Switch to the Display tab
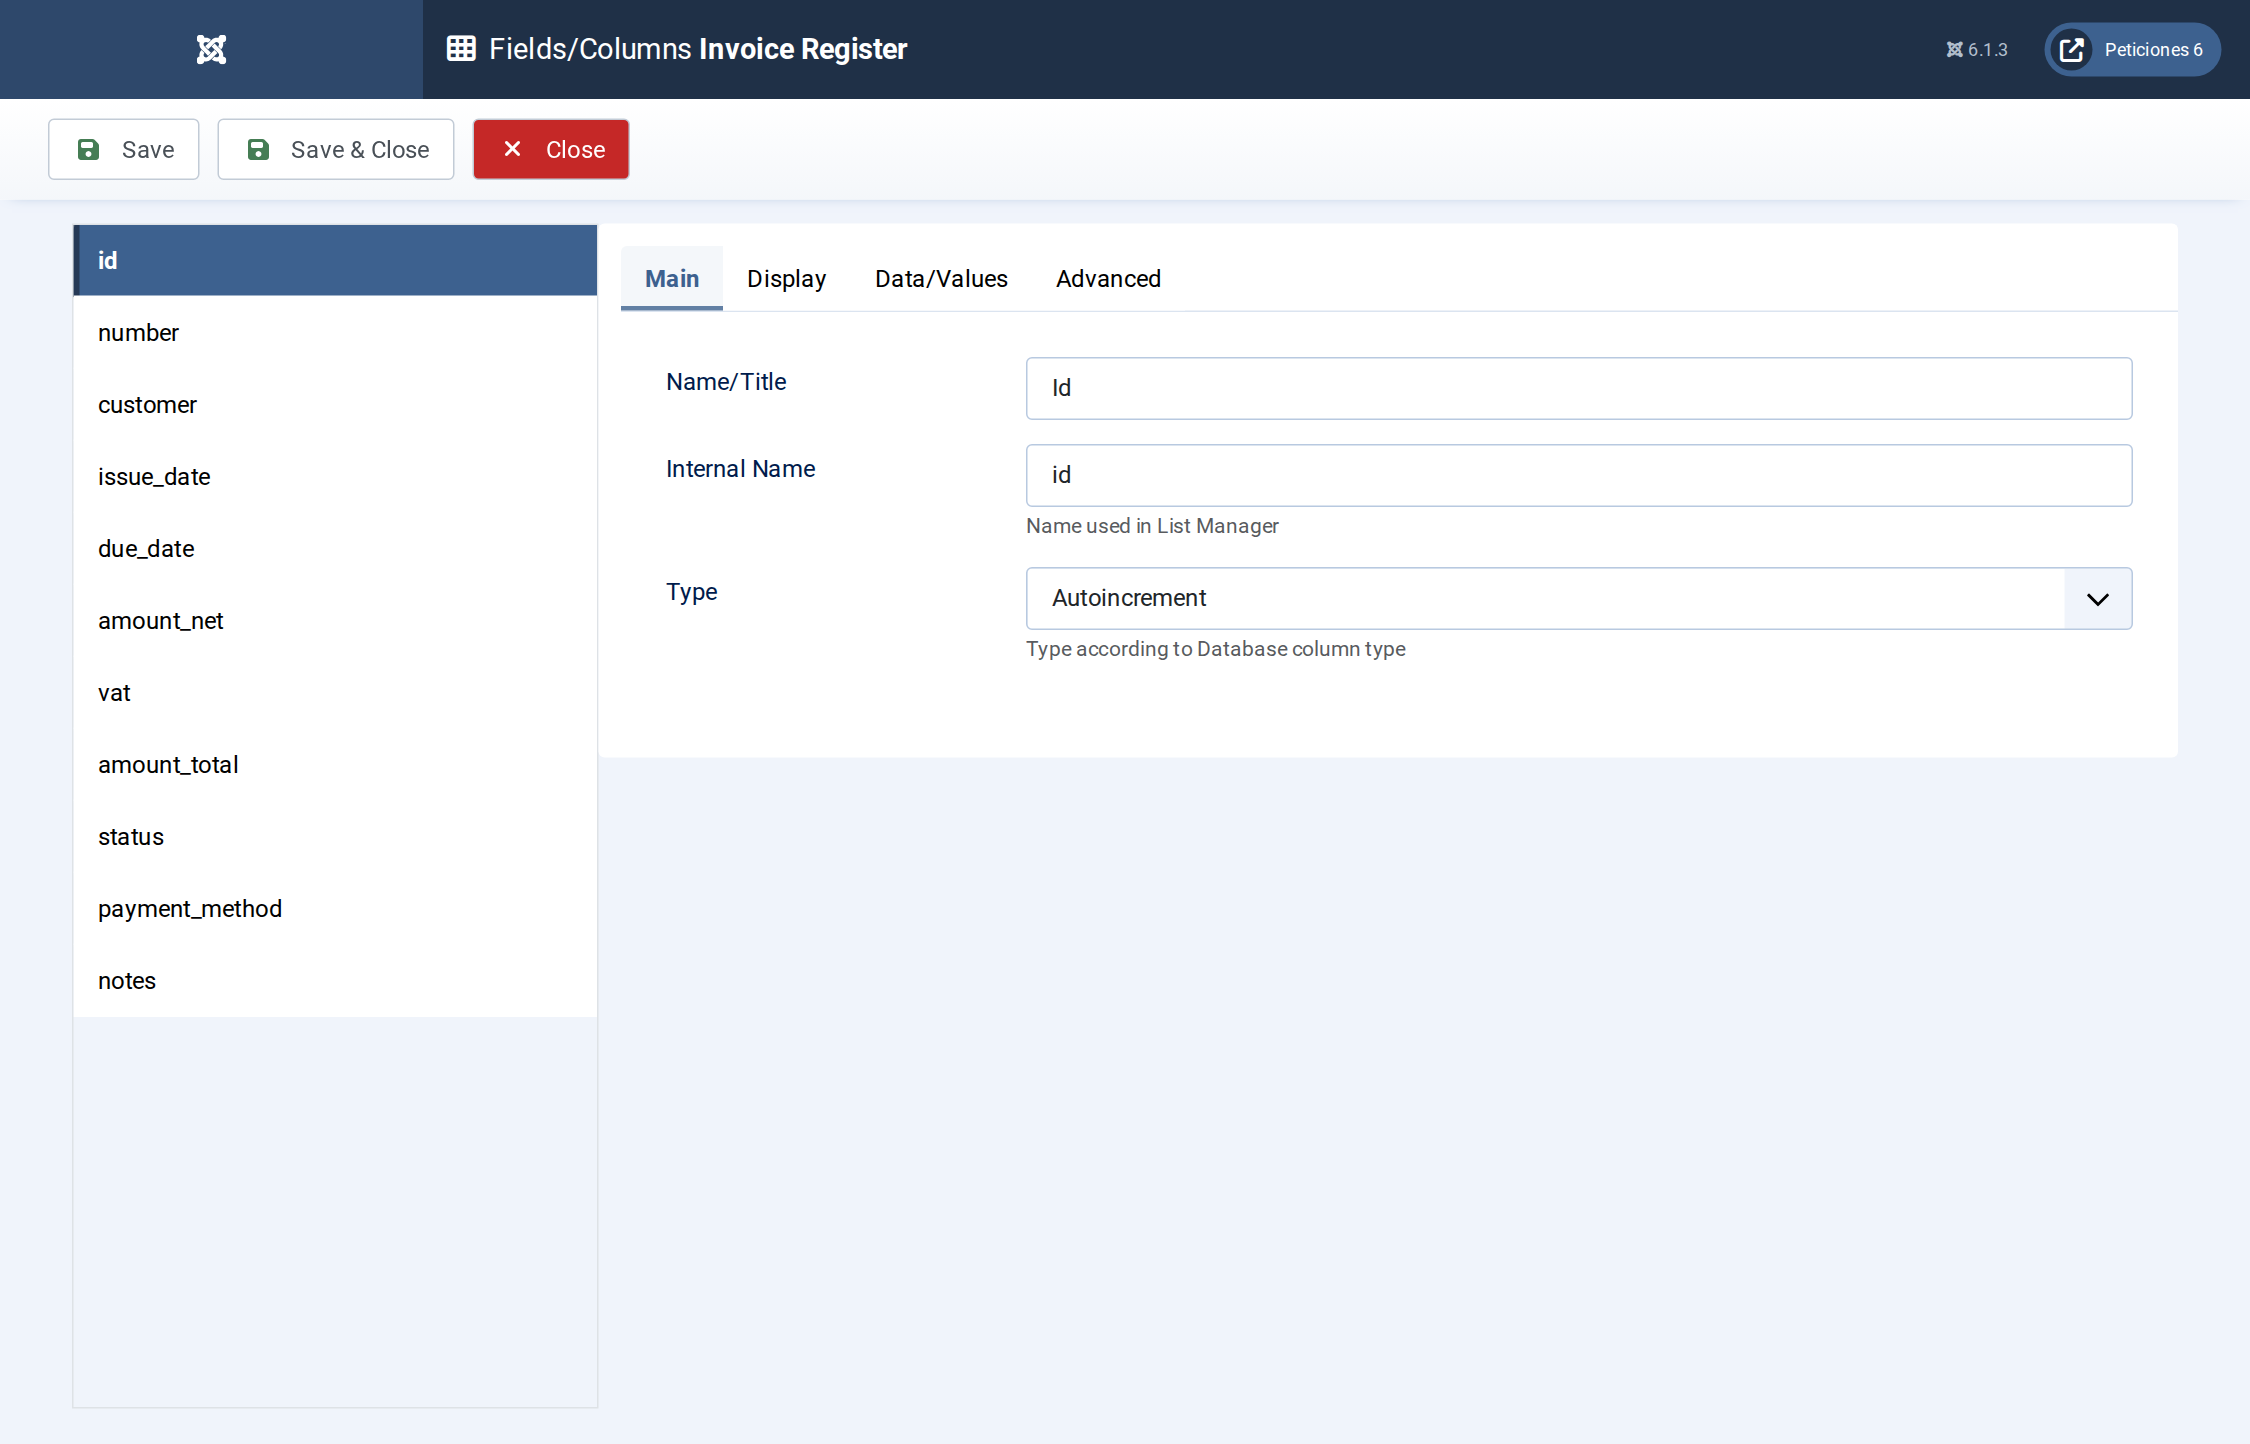The width and height of the screenshot is (2250, 1444). [787, 278]
